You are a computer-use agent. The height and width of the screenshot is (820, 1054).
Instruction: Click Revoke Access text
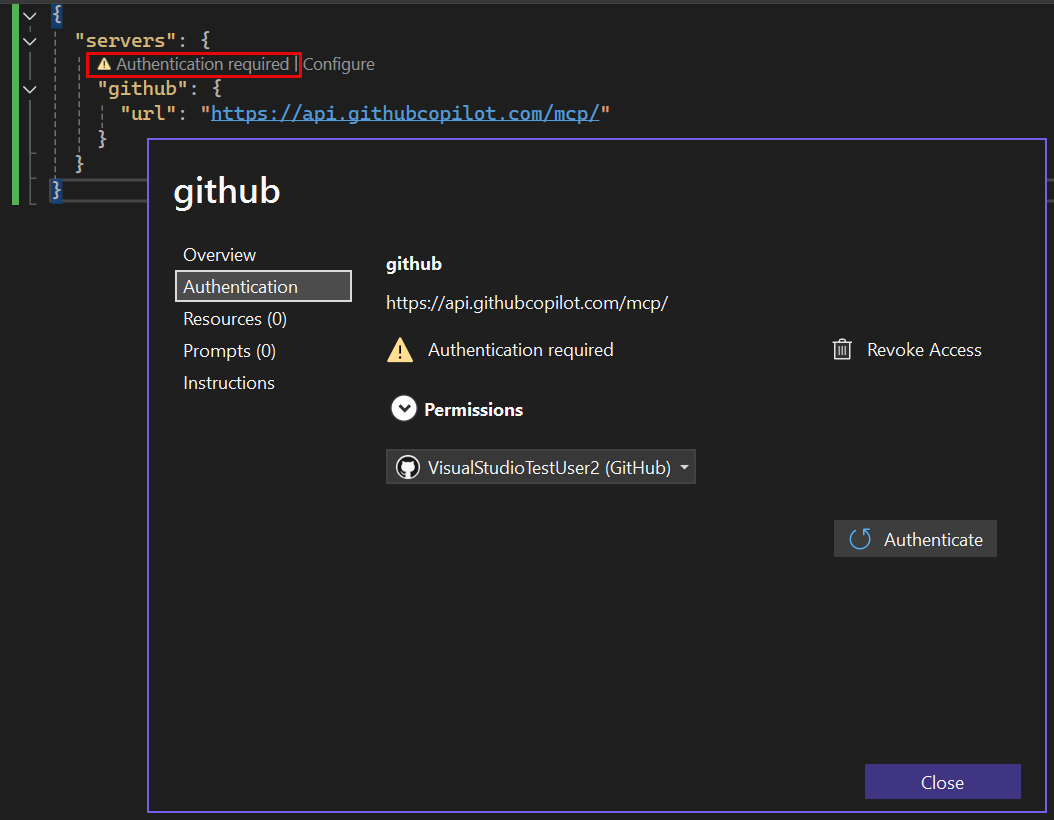924,350
